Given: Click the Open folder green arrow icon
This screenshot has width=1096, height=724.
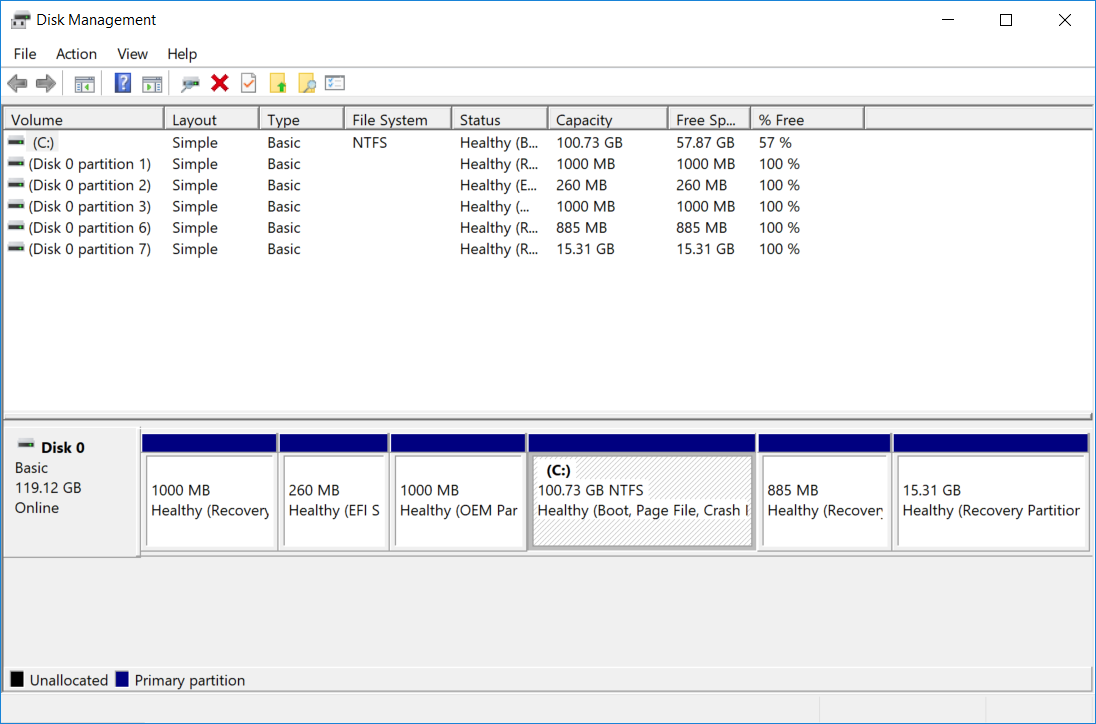Looking at the screenshot, I should 278,83.
